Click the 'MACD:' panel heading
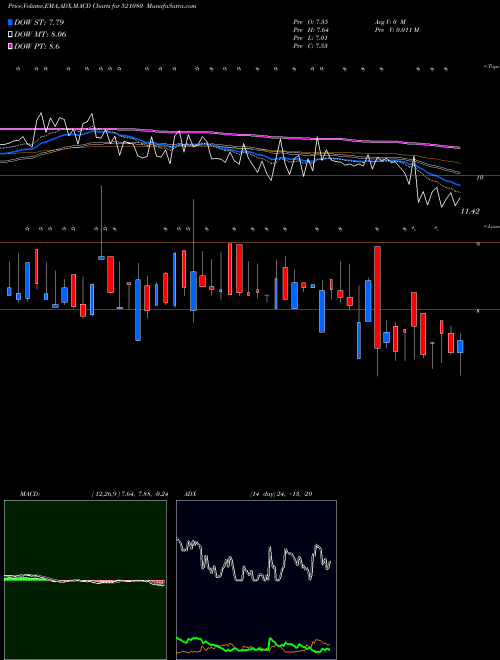The width and height of the screenshot is (500, 660). 29,494
